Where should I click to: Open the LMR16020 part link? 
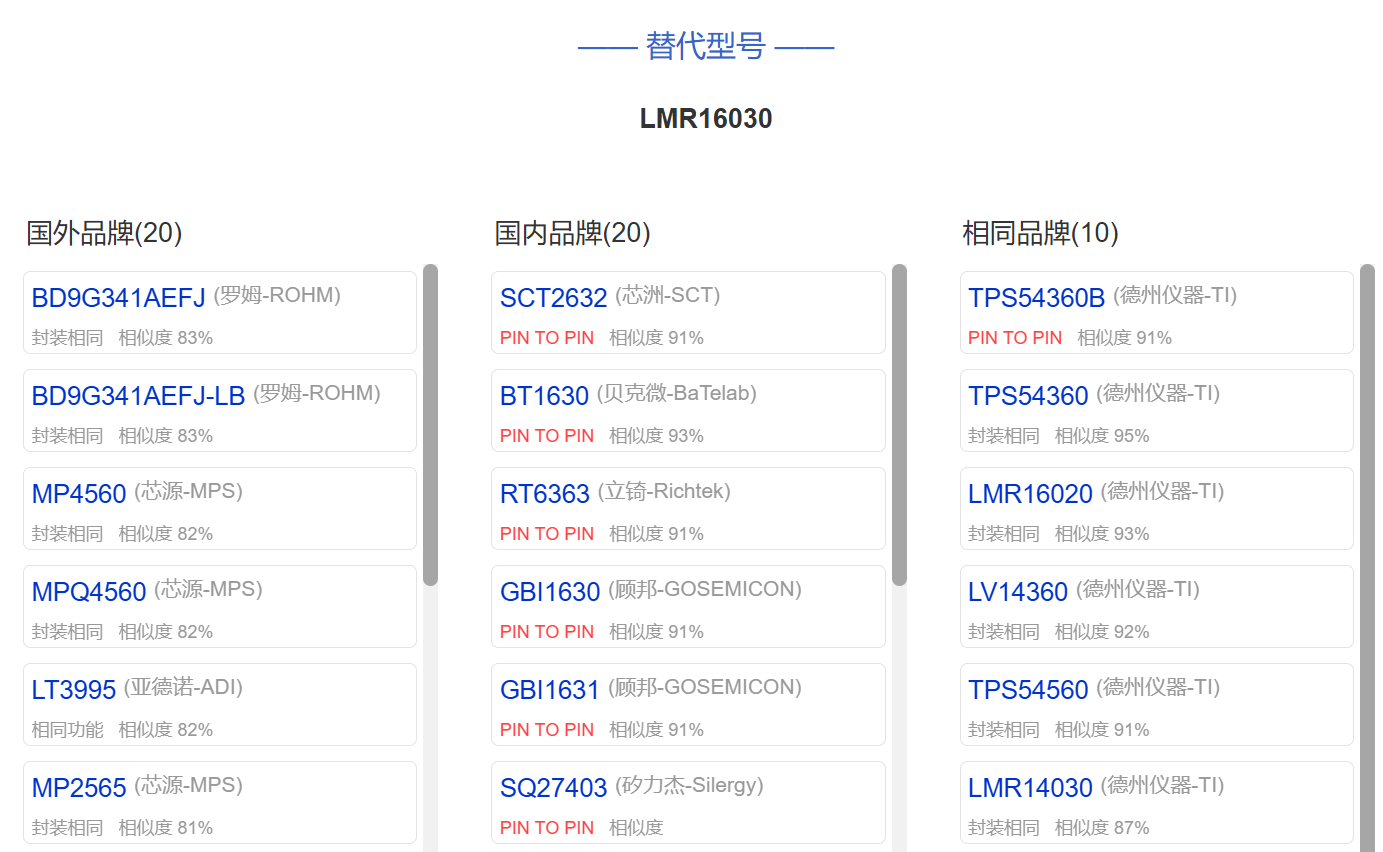tap(1030, 494)
